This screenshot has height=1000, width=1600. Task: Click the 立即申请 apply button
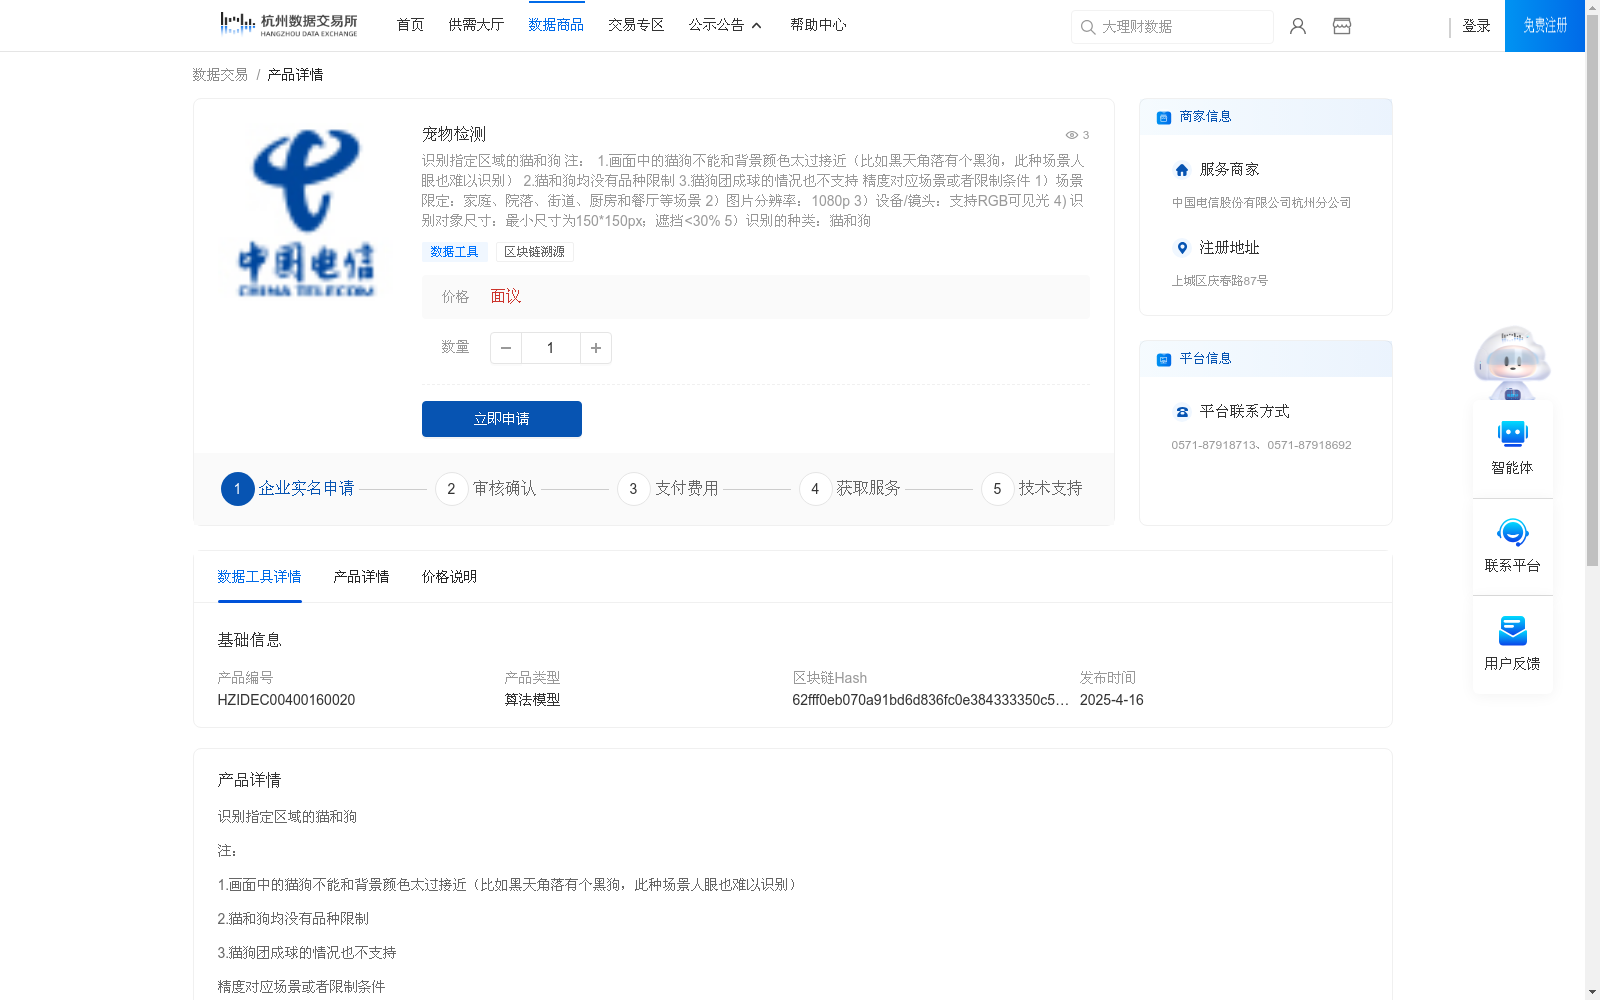pos(501,418)
